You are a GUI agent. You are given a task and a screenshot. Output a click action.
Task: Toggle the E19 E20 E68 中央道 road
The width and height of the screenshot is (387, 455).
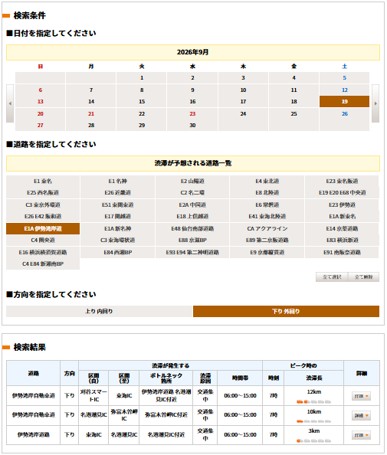342,193
